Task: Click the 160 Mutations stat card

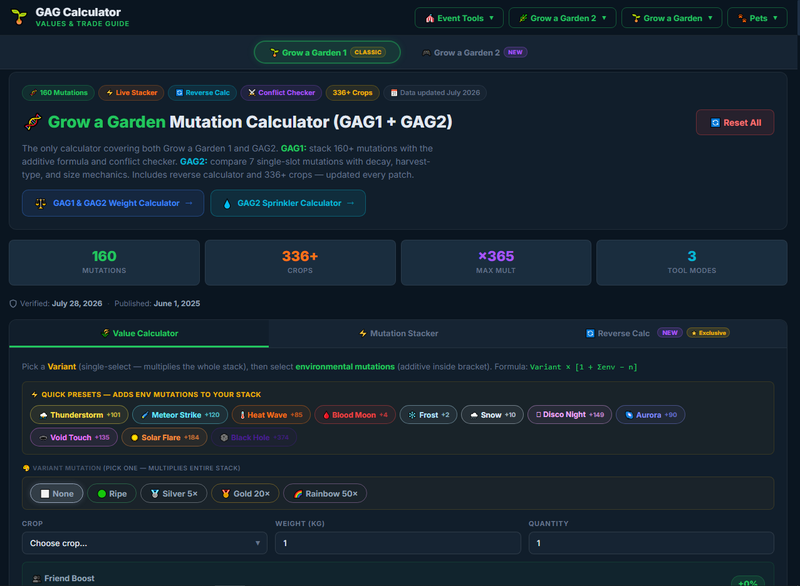Action: coord(104,263)
